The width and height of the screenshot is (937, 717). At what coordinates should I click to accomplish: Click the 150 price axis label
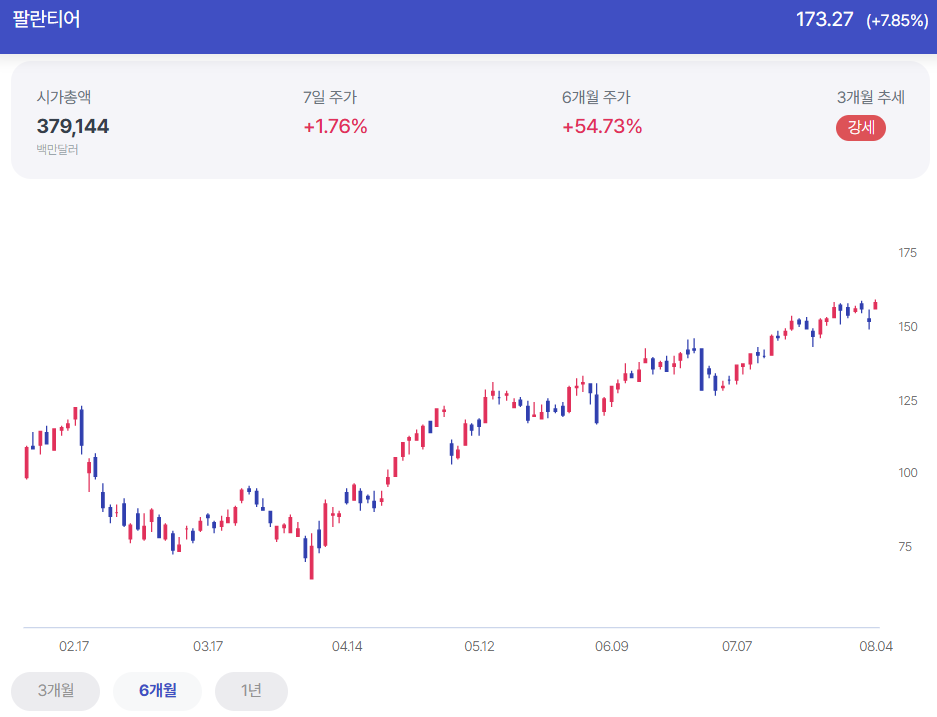click(x=908, y=327)
